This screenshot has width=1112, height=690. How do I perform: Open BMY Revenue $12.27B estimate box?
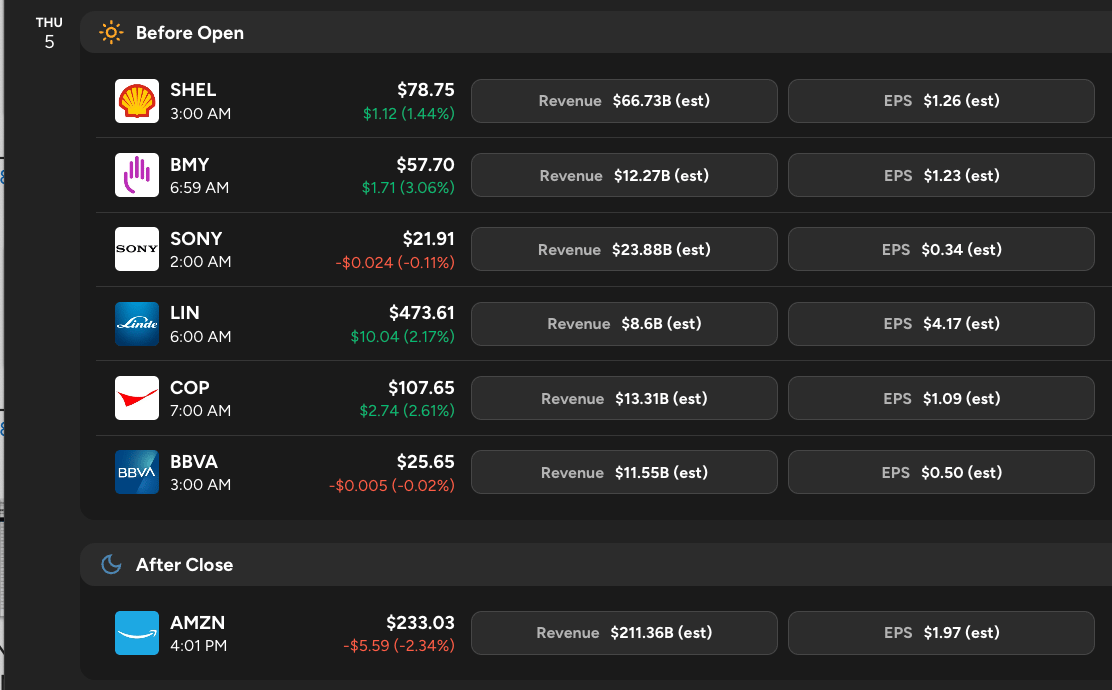click(624, 175)
